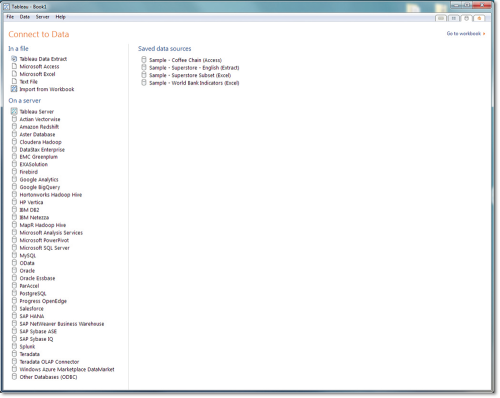Choose IBM DB2 as data source
Viewport: 500px width, 398px height.
[29, 210]
